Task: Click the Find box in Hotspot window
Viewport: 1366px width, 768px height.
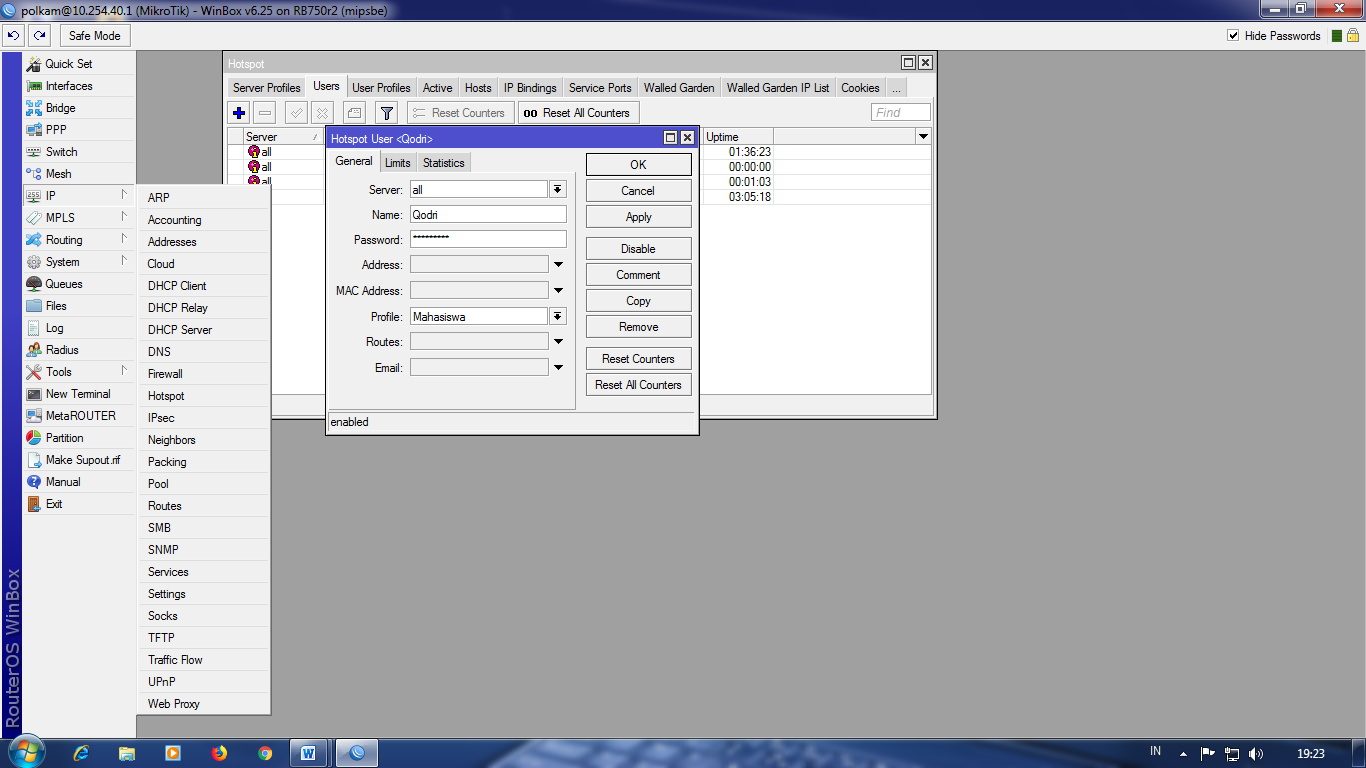Action: (901, 113)
